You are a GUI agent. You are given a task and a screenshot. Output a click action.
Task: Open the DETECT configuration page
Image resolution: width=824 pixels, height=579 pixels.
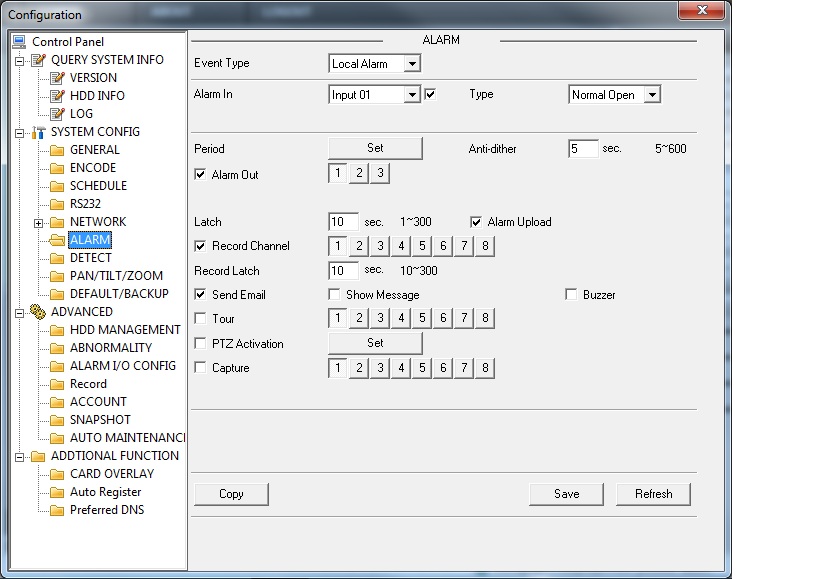click(x=90, y=258)
